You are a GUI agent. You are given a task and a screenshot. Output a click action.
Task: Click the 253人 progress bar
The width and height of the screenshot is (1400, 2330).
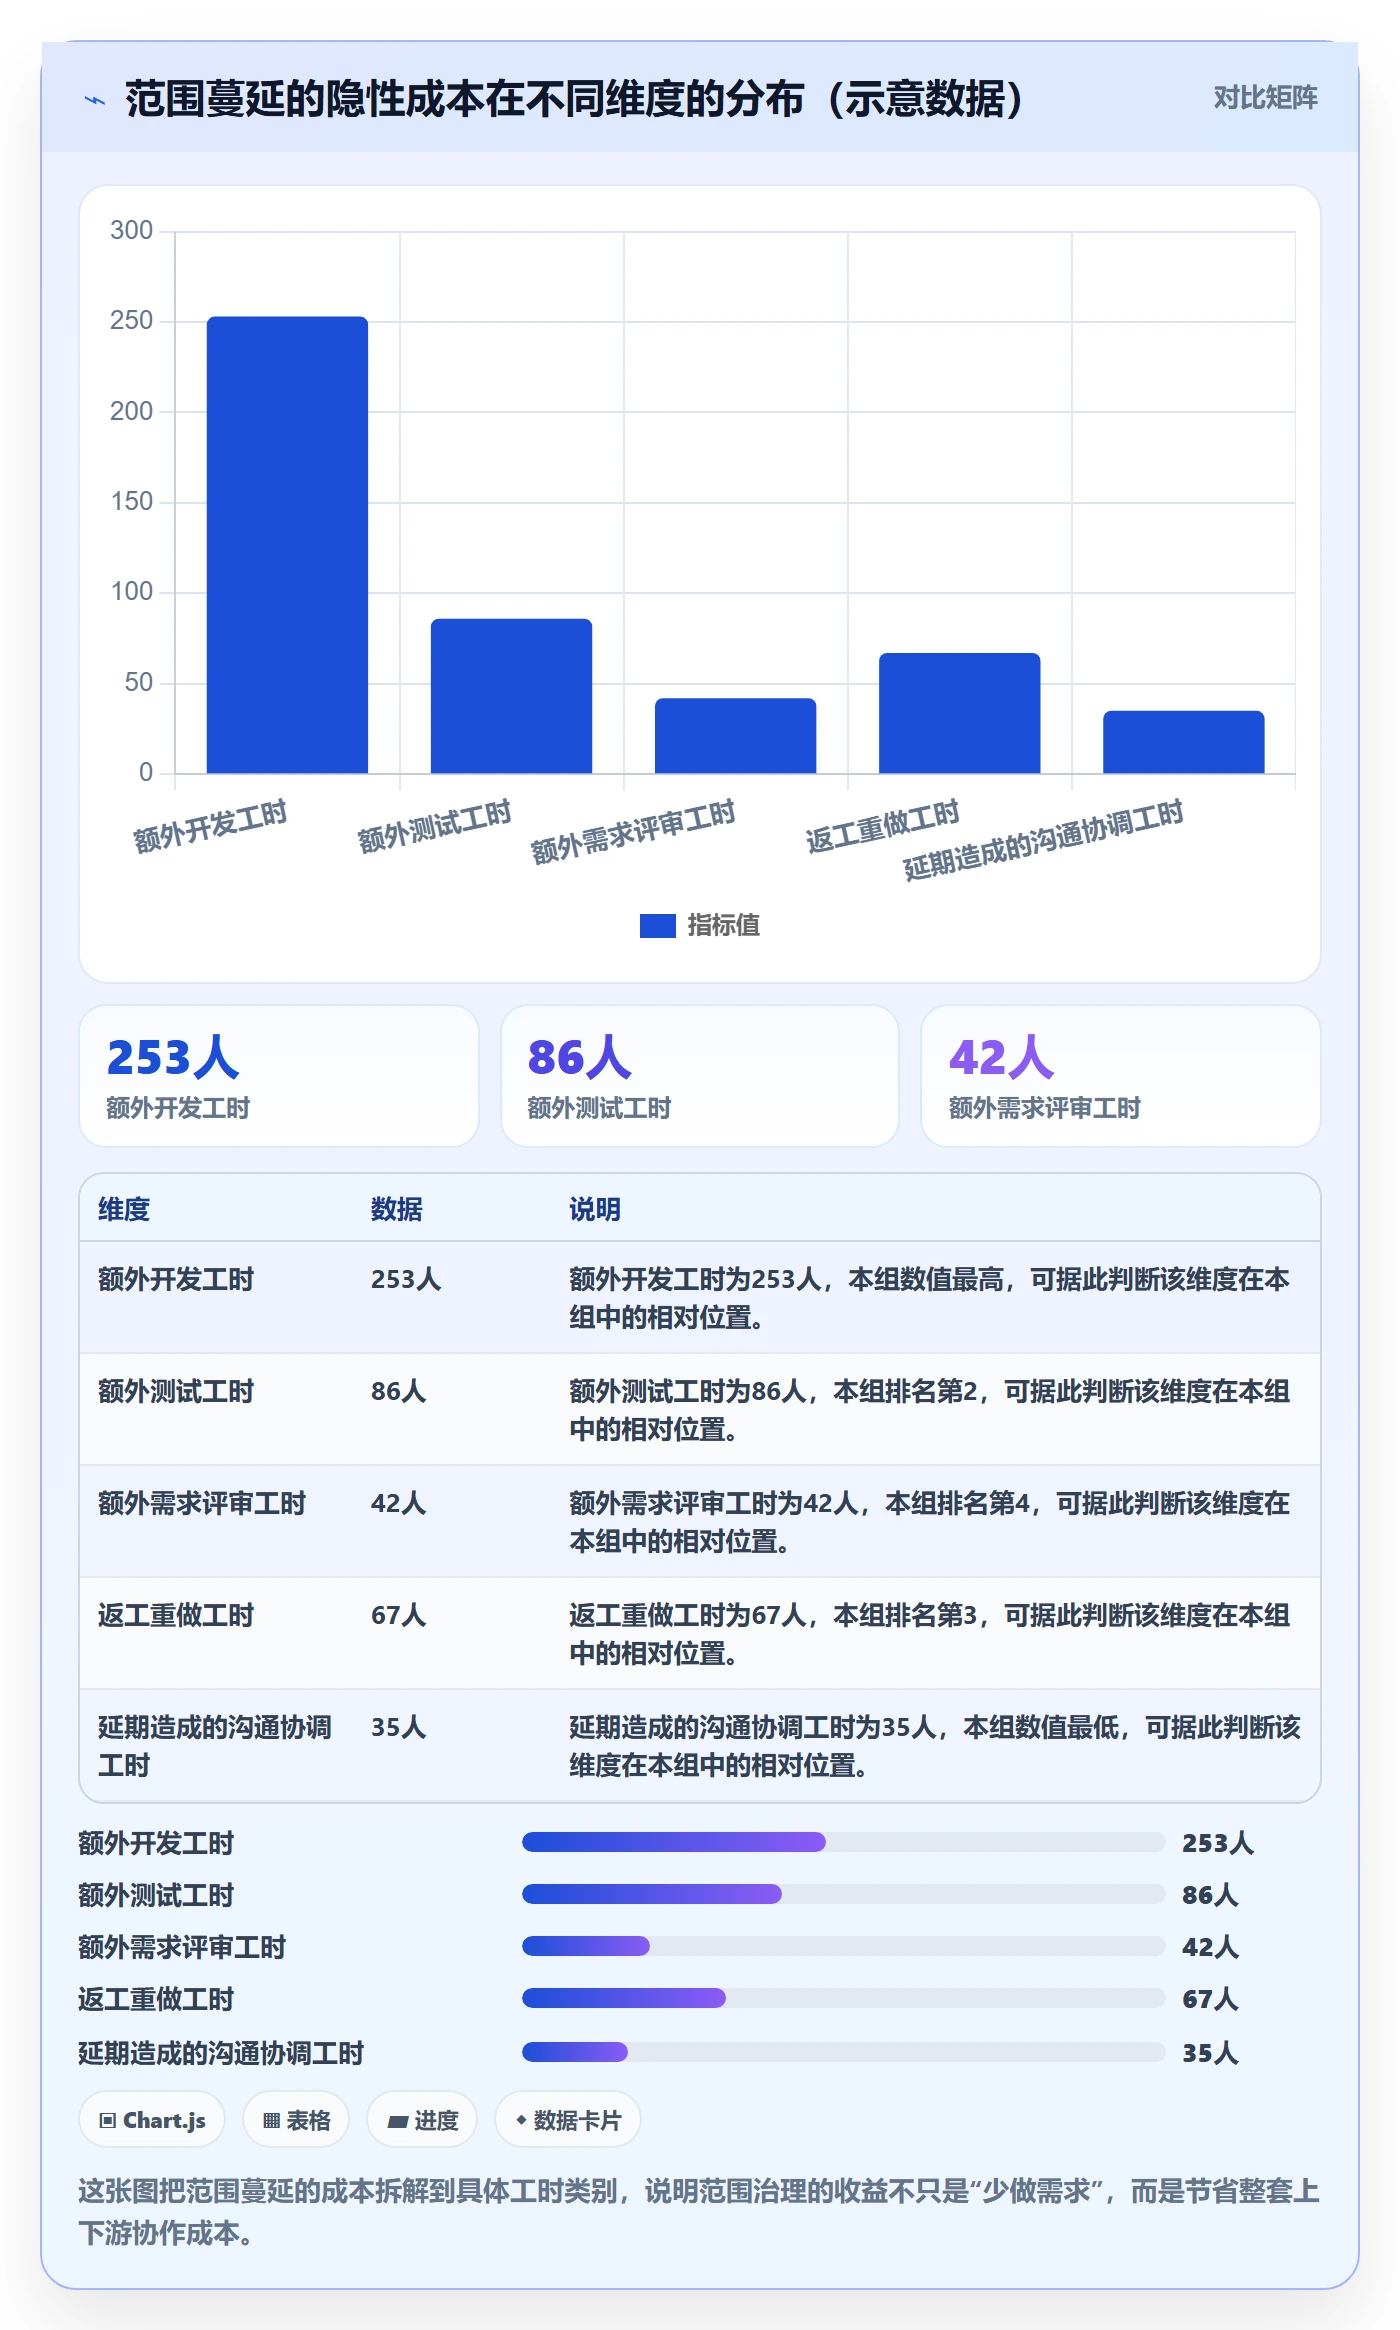[843, 1842]
